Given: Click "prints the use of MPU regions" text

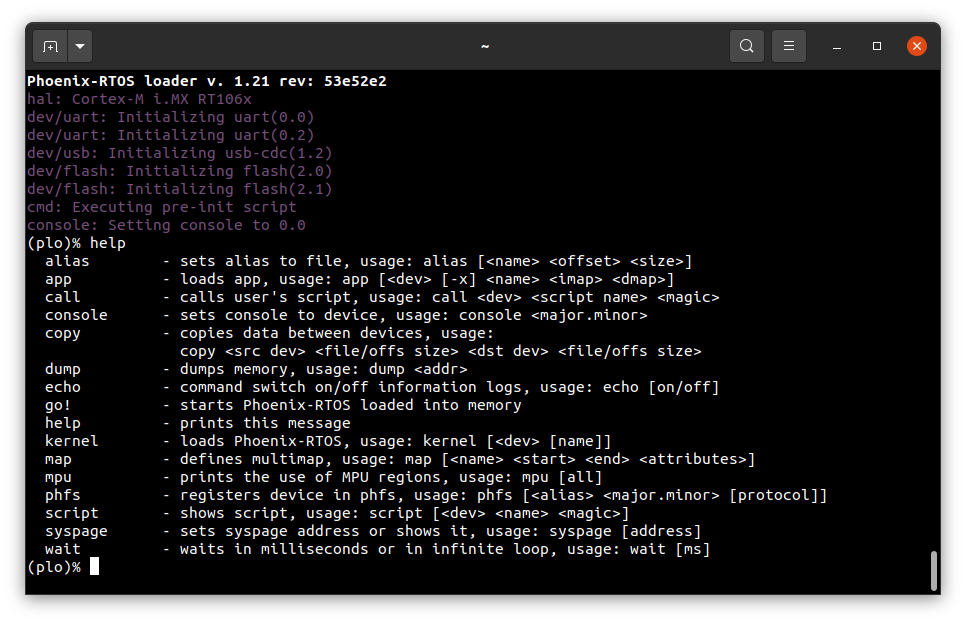Looking at the screenshot, I should (310, 477).
